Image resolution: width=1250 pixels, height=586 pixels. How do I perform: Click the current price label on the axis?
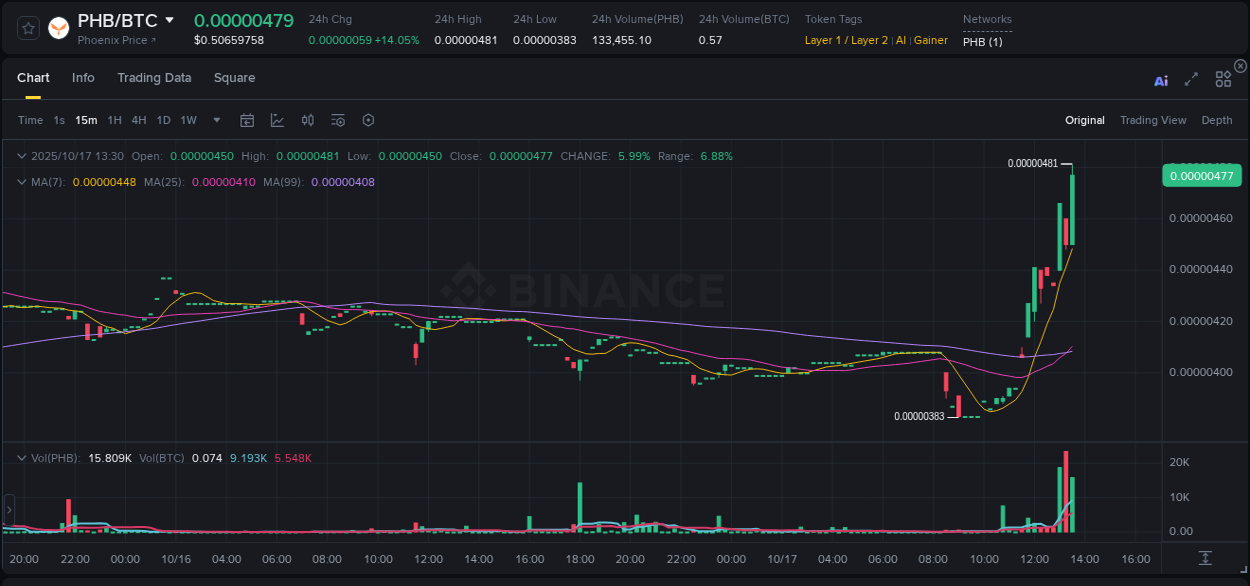(x=1201, y=175)
